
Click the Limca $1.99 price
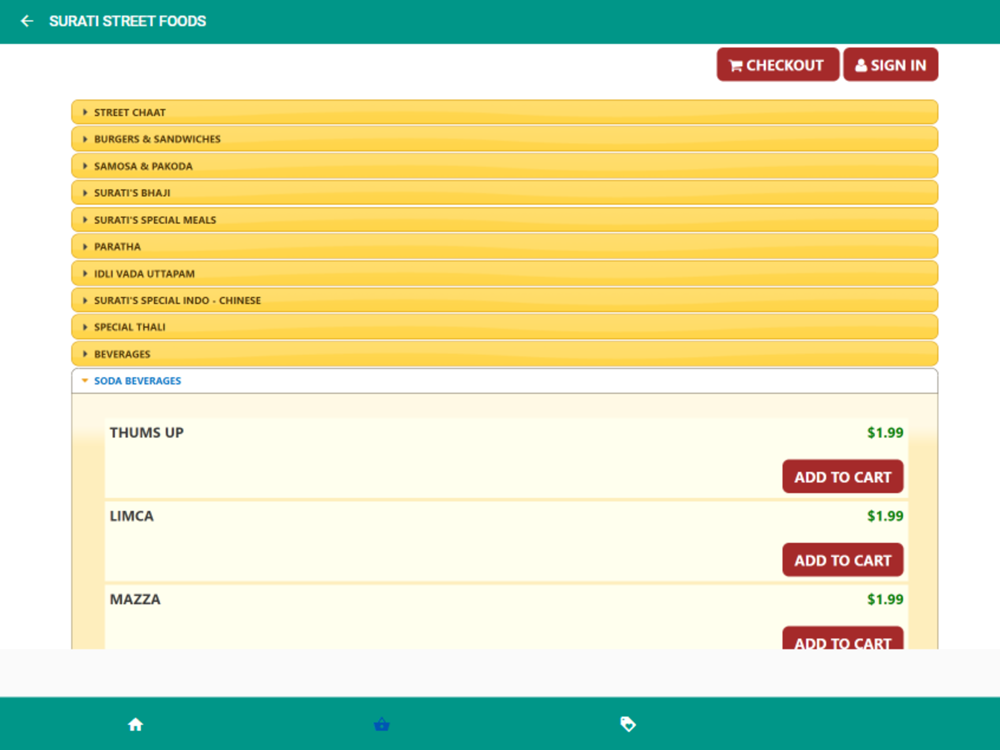click(885, 516)
